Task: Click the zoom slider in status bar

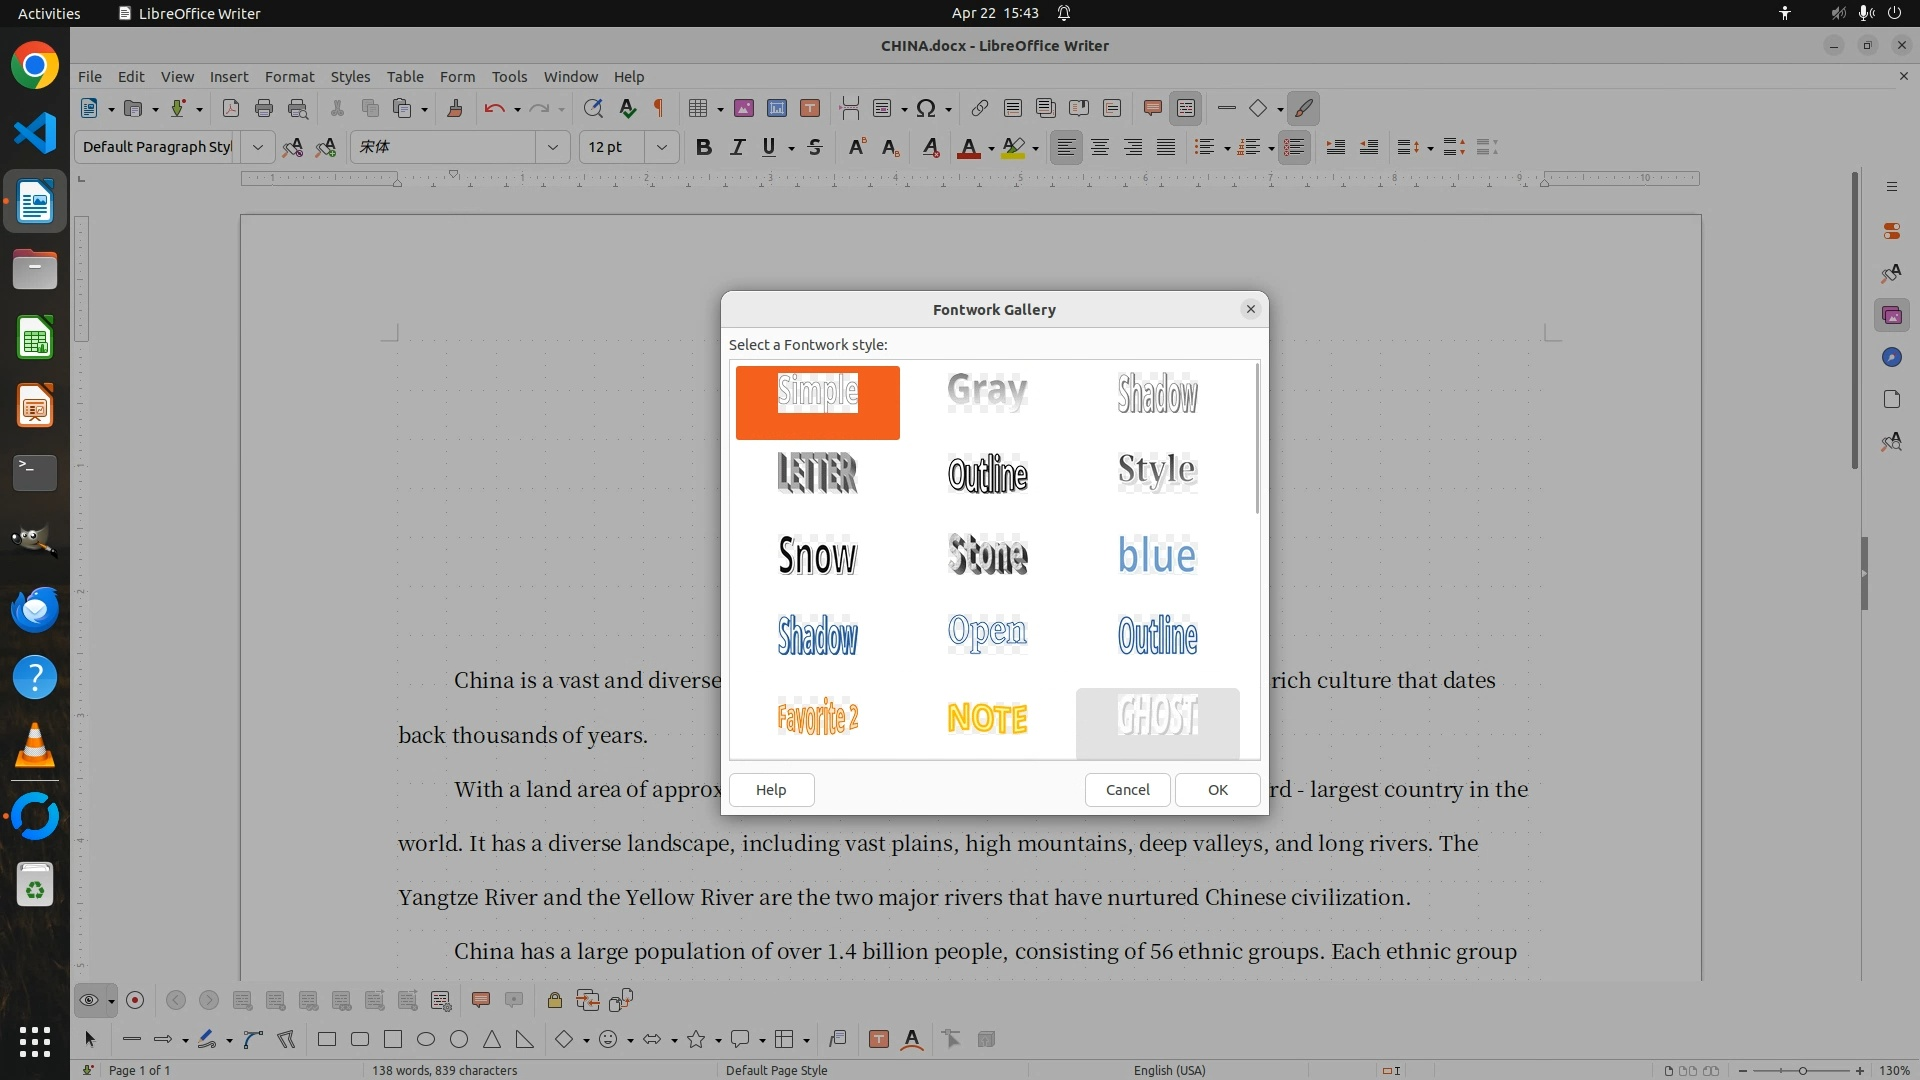Action: pos(1802,1070)
